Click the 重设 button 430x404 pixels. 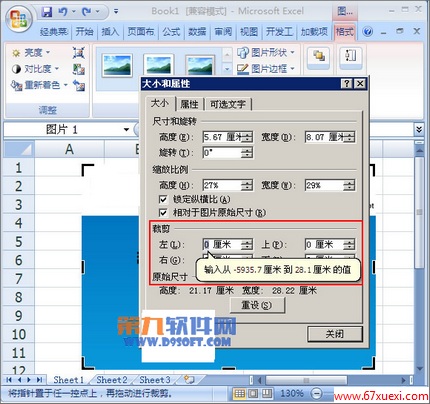[257, 305]
